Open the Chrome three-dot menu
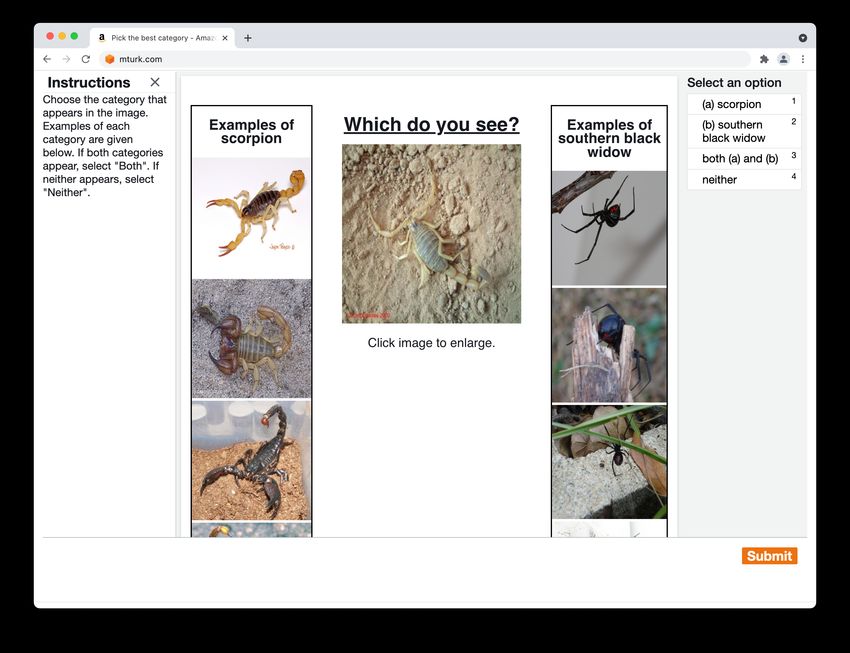The height and width of the screenshot is (653, 850). tap(803, 59)
